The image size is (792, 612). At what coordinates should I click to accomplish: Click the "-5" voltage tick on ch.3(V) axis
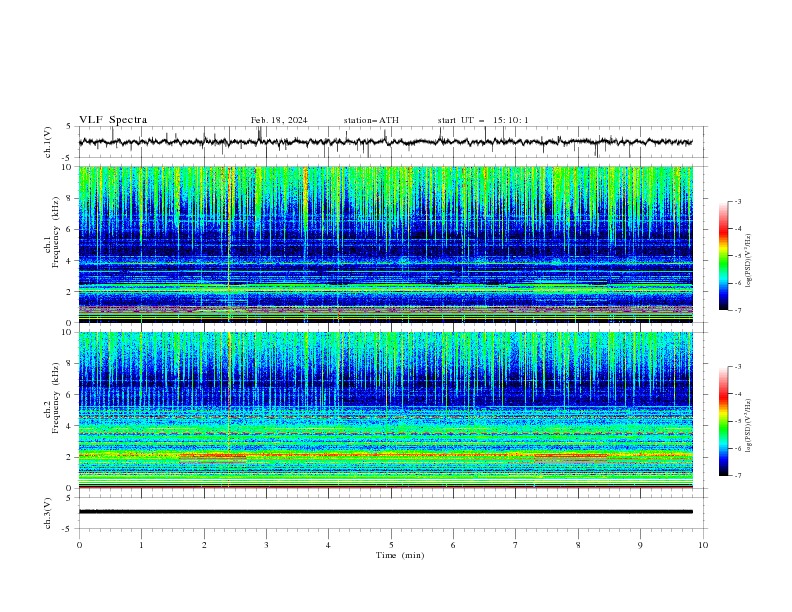[x=68, y=529]
